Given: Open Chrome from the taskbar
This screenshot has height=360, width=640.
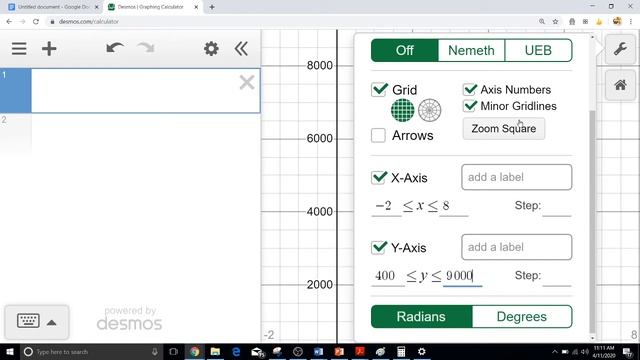Looking at the screenshot, I should click(195, 351).
